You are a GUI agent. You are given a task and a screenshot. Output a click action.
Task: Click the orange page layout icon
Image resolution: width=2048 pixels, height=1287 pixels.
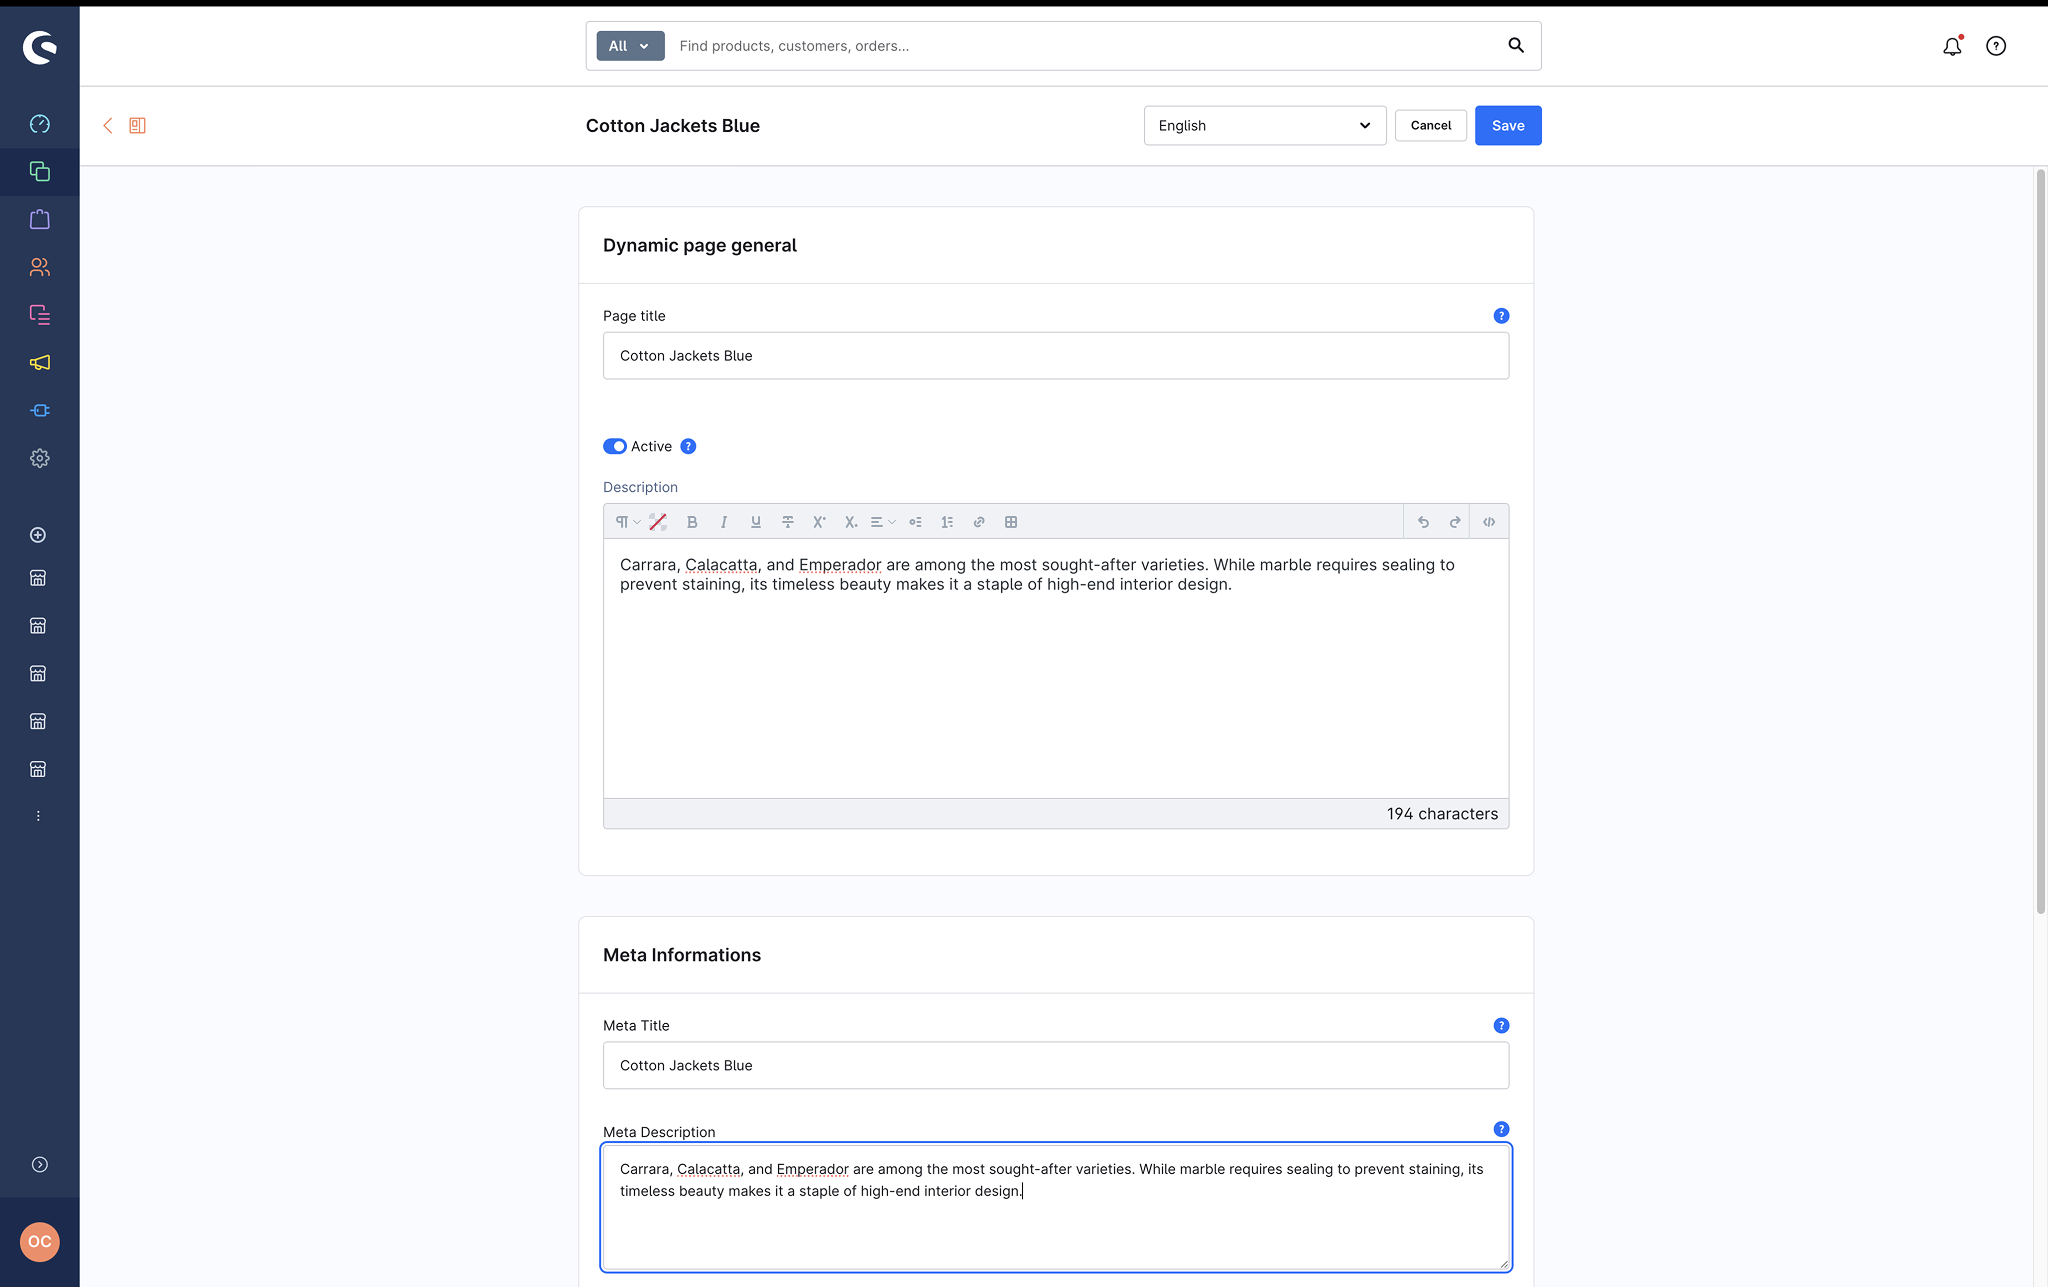(x=138, y=125)
